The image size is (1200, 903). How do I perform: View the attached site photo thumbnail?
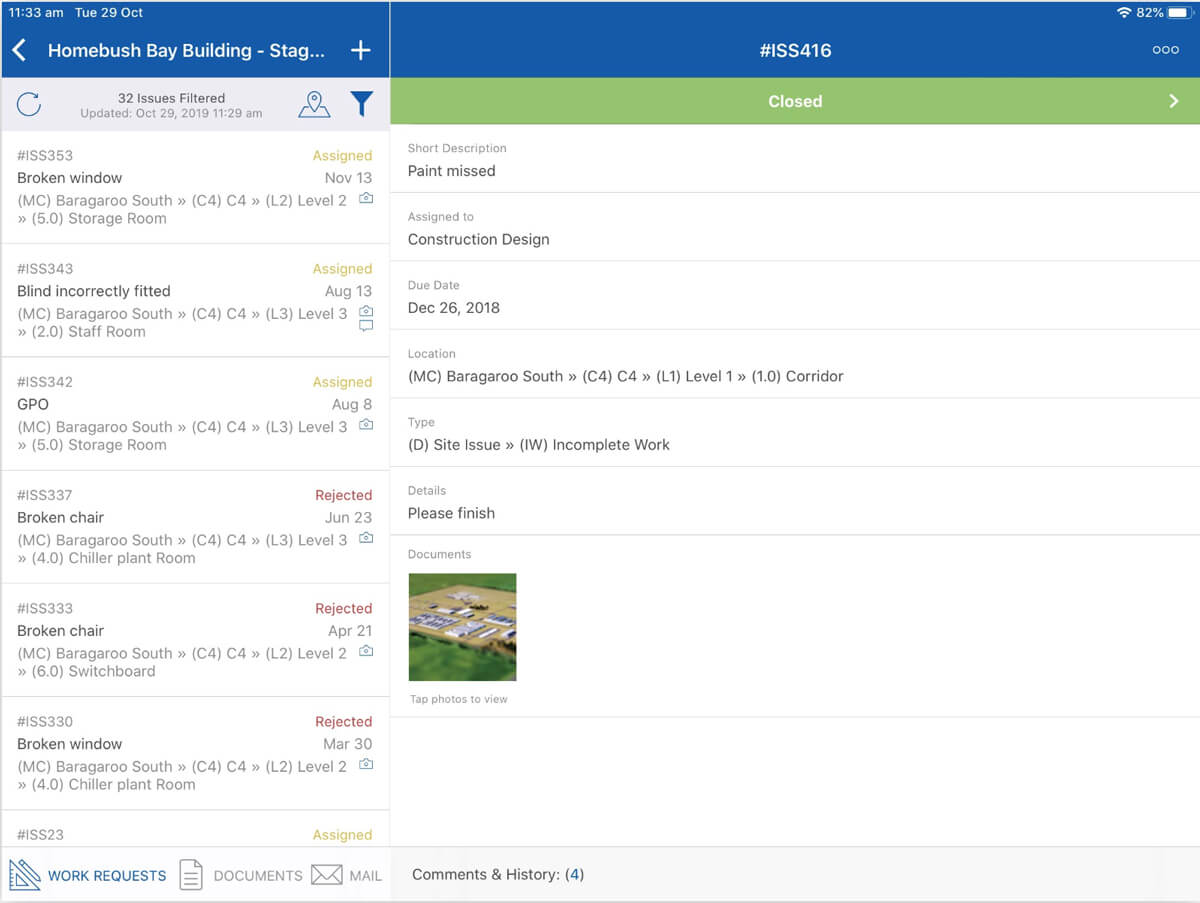[x=463, y=627]
